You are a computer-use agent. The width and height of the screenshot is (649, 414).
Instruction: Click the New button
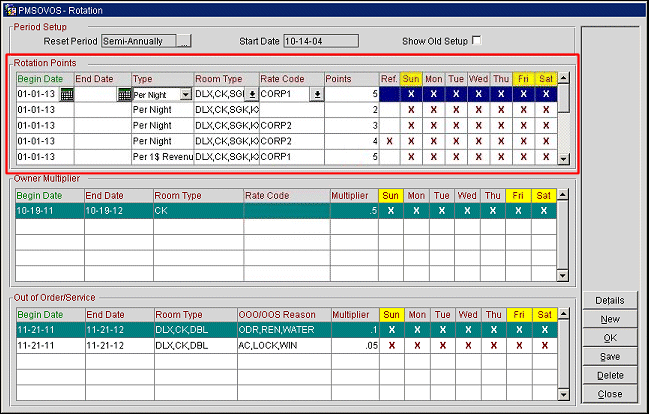coord(610,320)
